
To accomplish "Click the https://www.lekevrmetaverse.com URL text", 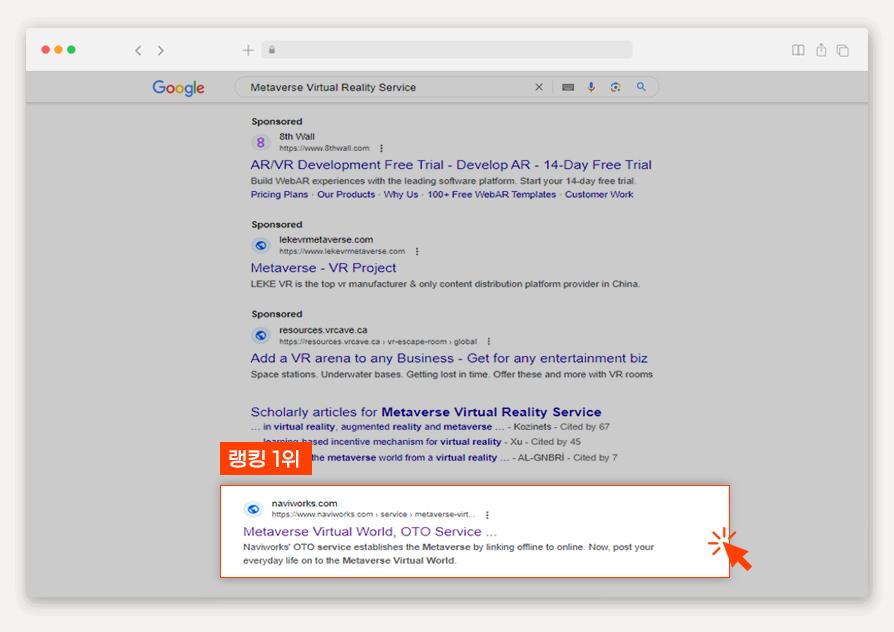I will 342,252.
